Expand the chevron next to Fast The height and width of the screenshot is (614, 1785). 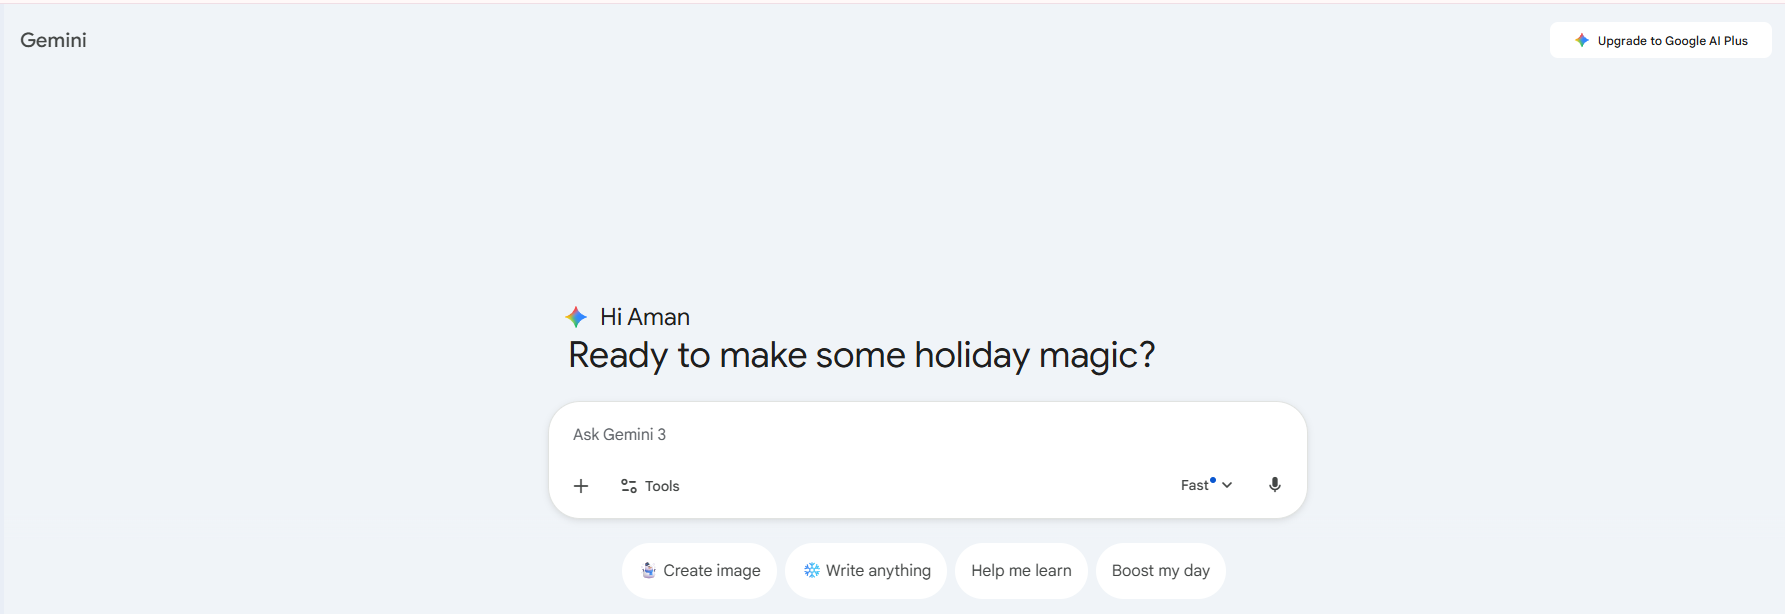click(1227, 485)
